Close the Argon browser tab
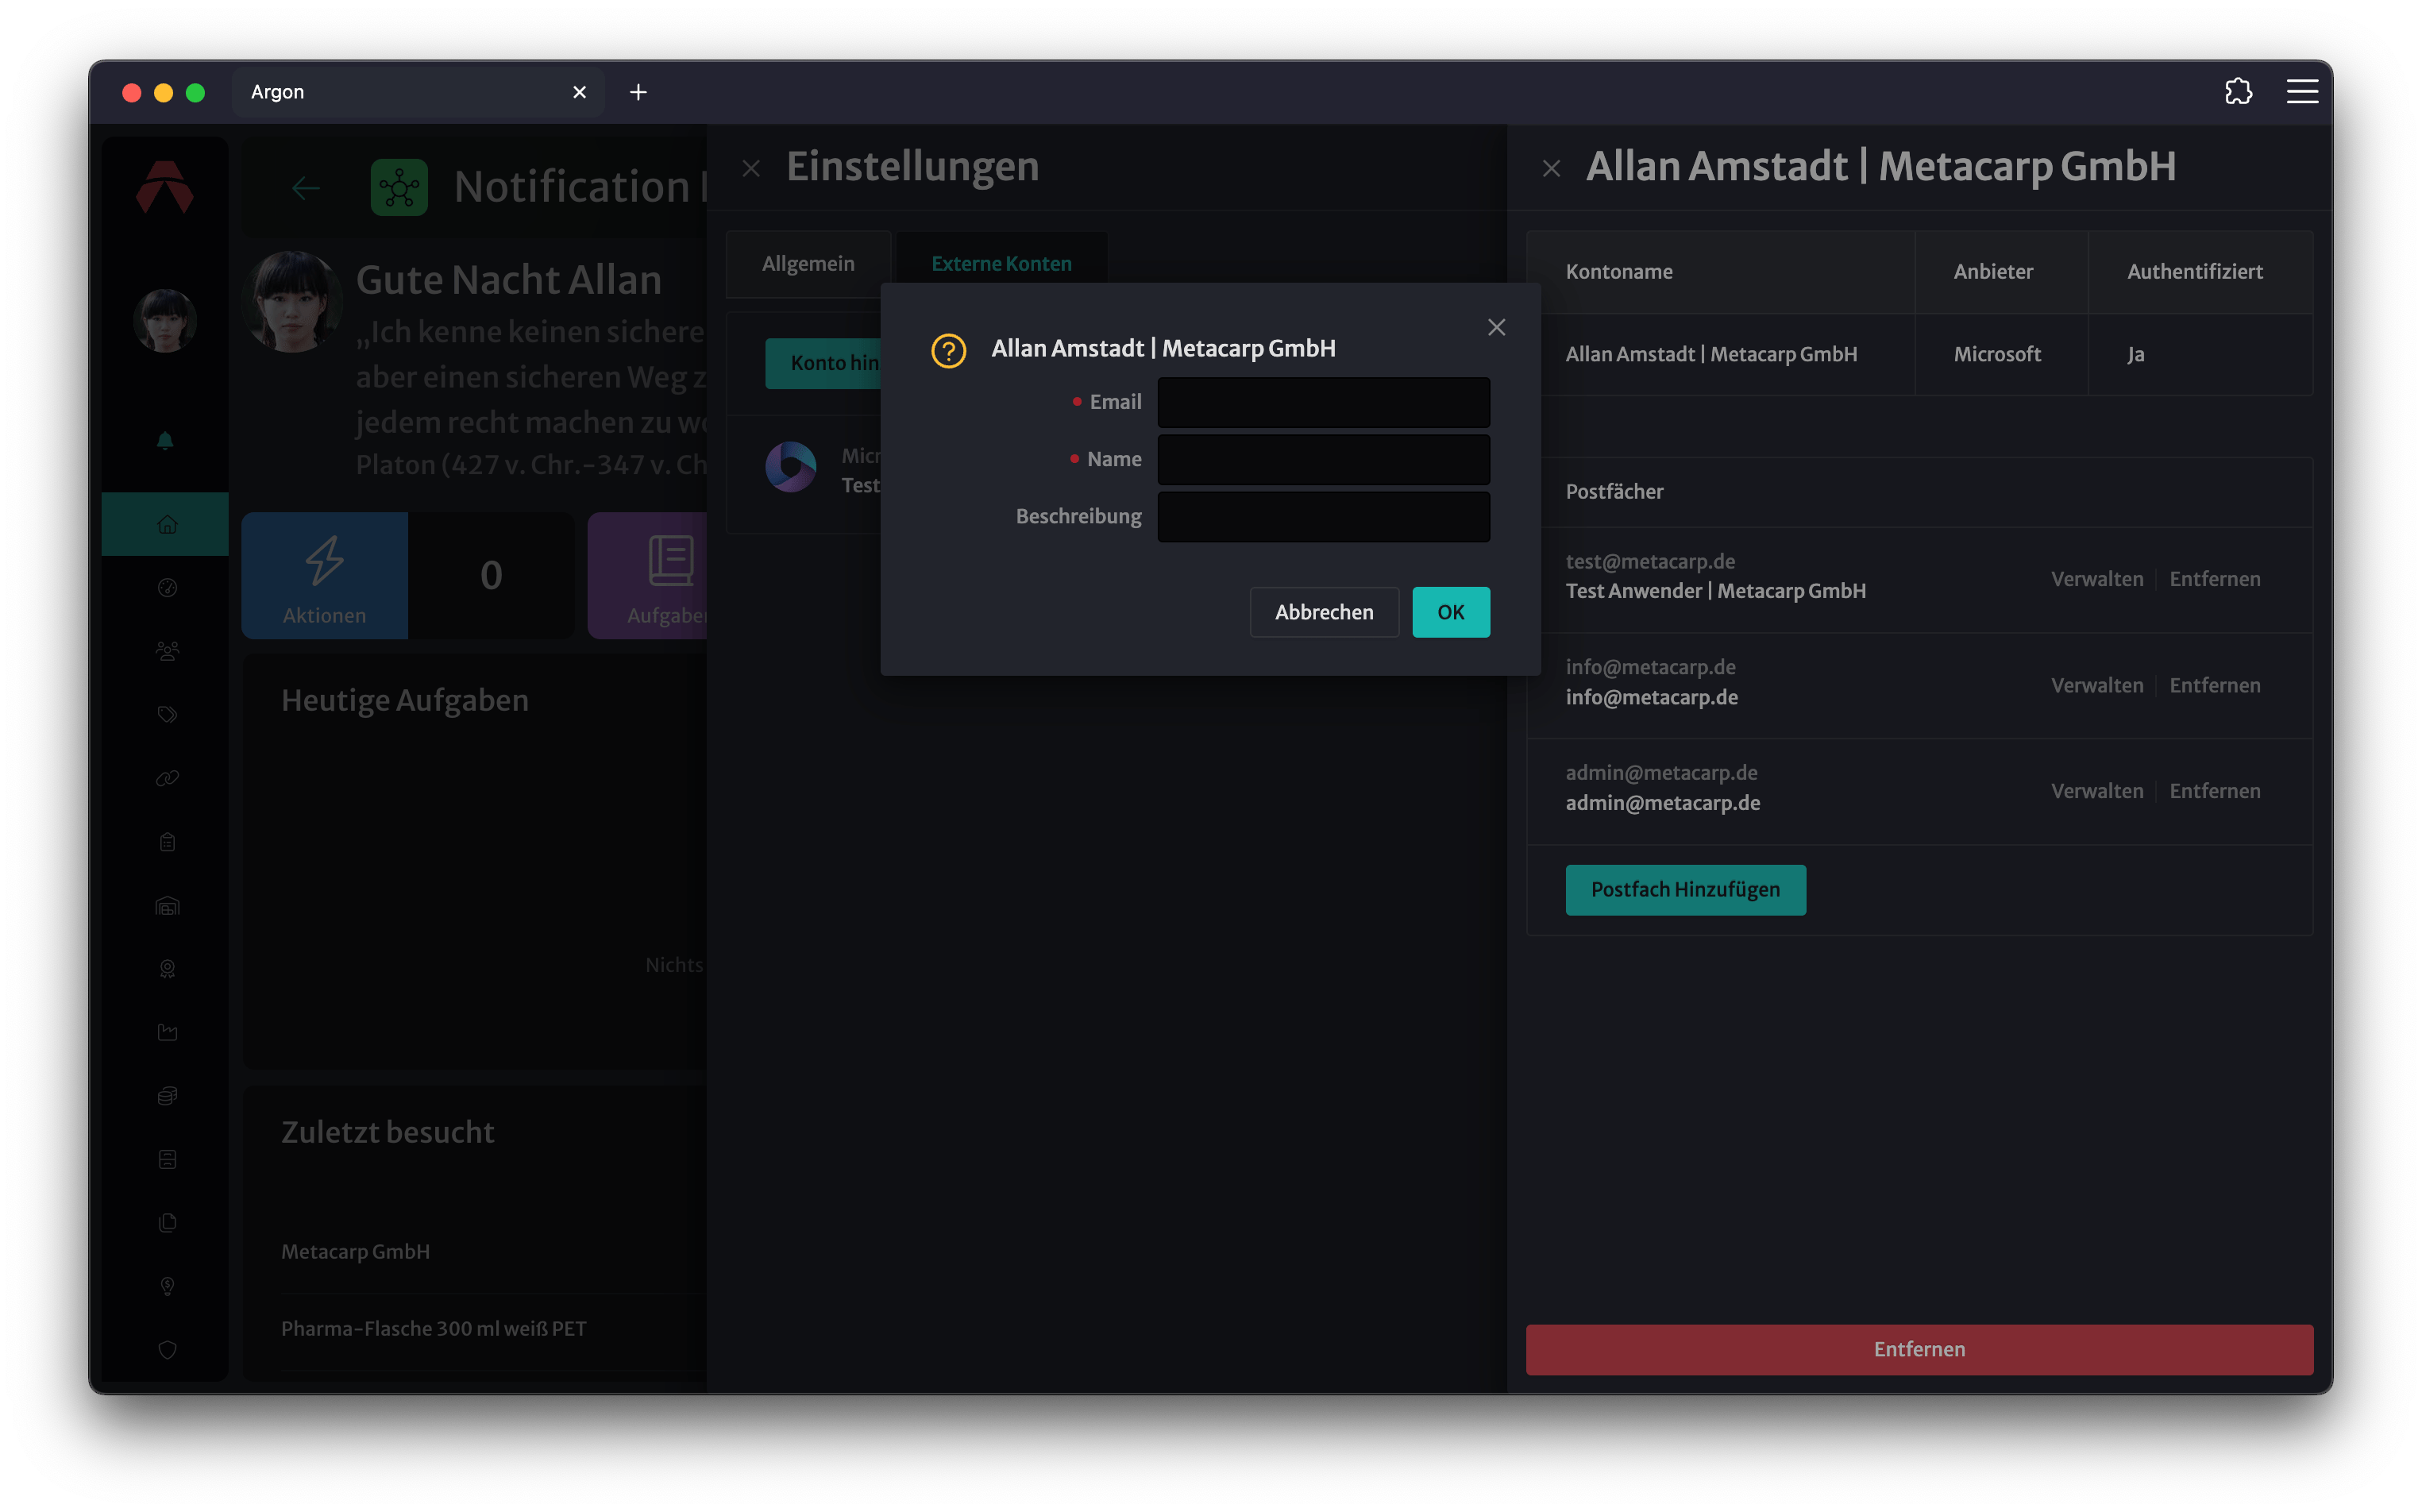This screenshot has width=2422, height=1512. coord(579,92)
